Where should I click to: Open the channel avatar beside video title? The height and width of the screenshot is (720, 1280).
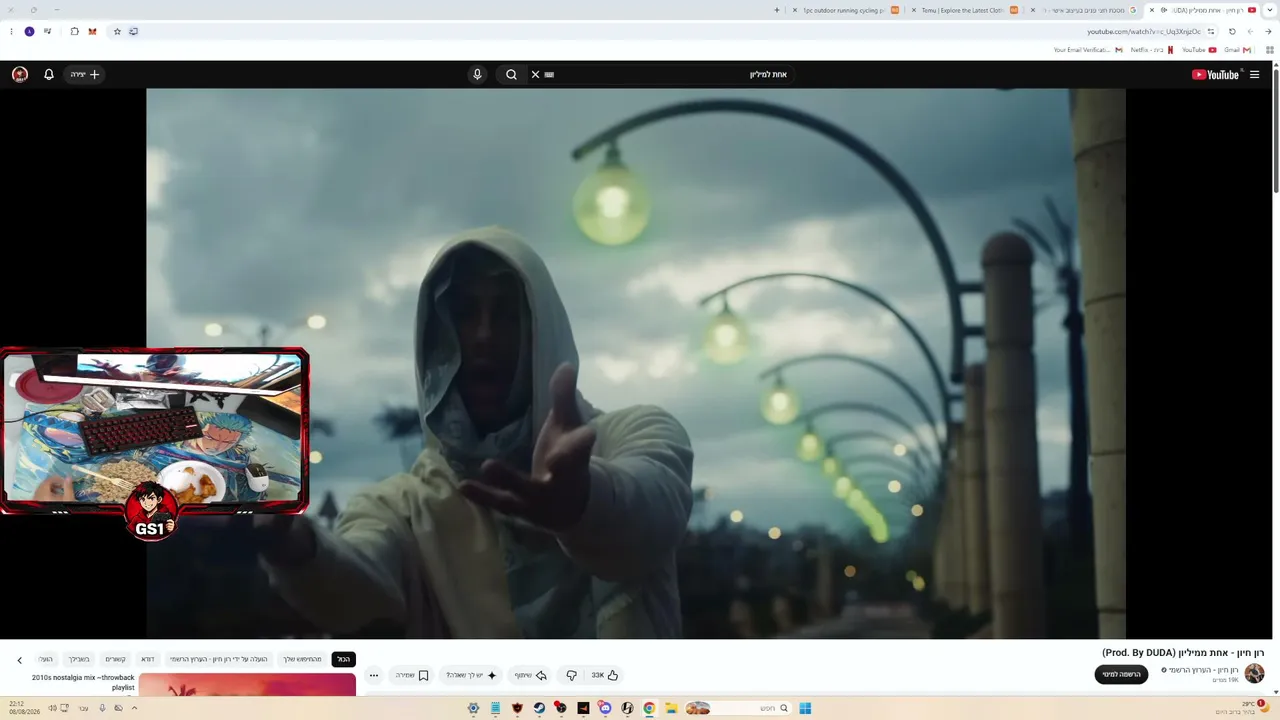coord(1254,673)
